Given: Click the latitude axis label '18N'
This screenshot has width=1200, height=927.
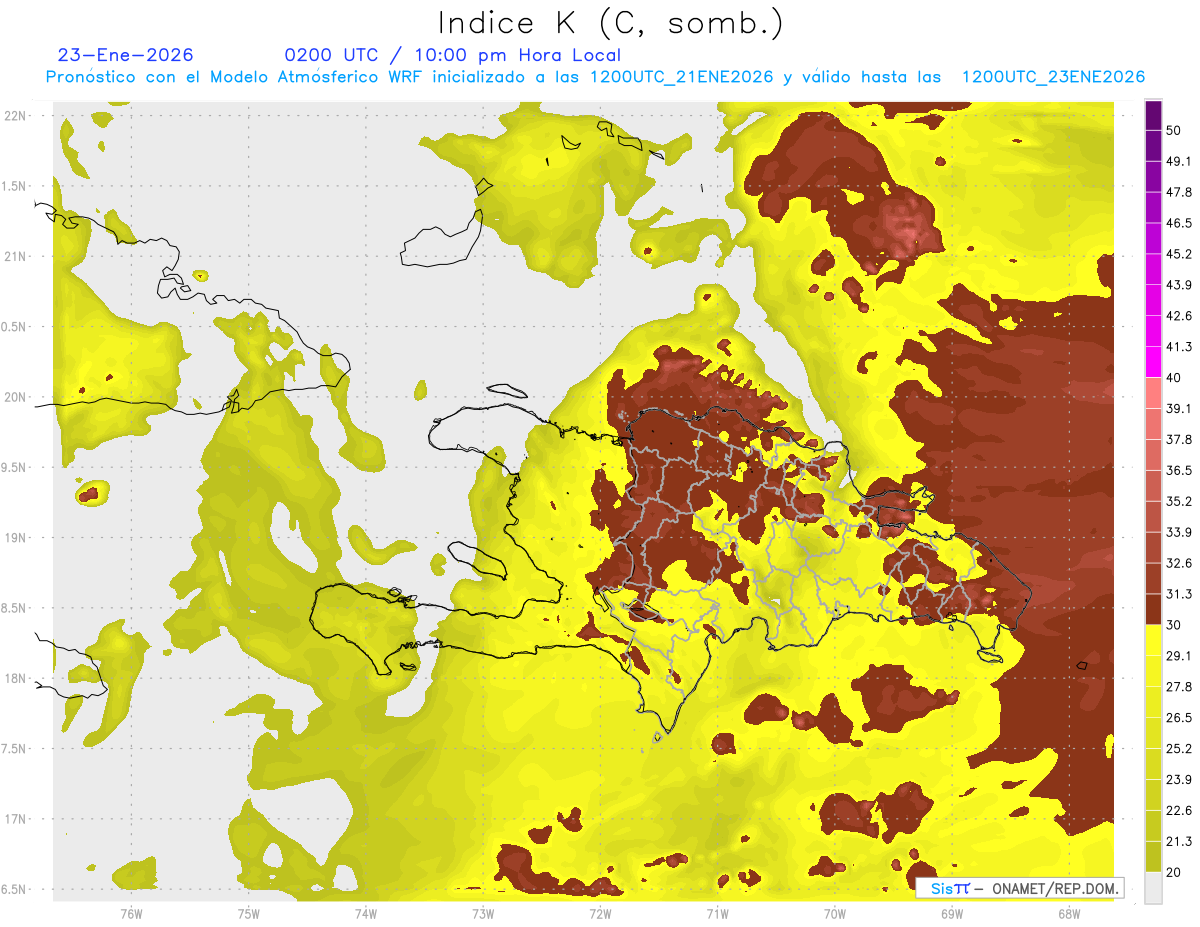Looking at the screenshot, I should [x=15, y=679].
